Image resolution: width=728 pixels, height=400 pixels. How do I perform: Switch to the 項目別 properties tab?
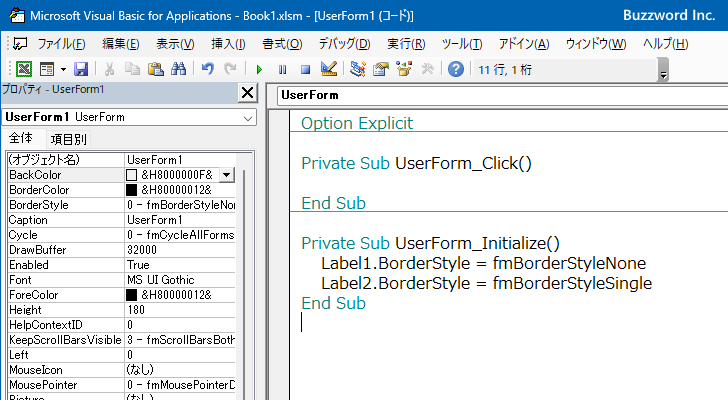coord(68,139)
